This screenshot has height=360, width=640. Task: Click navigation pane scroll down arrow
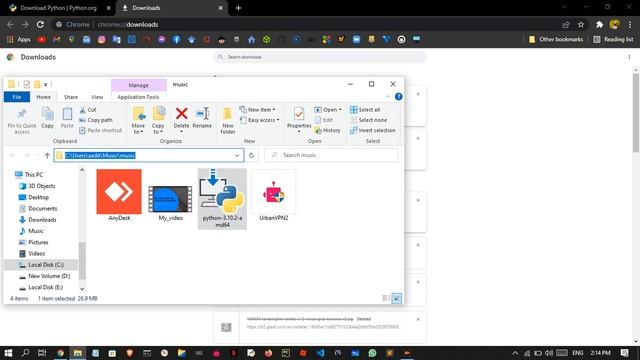(x=82, y=289)
